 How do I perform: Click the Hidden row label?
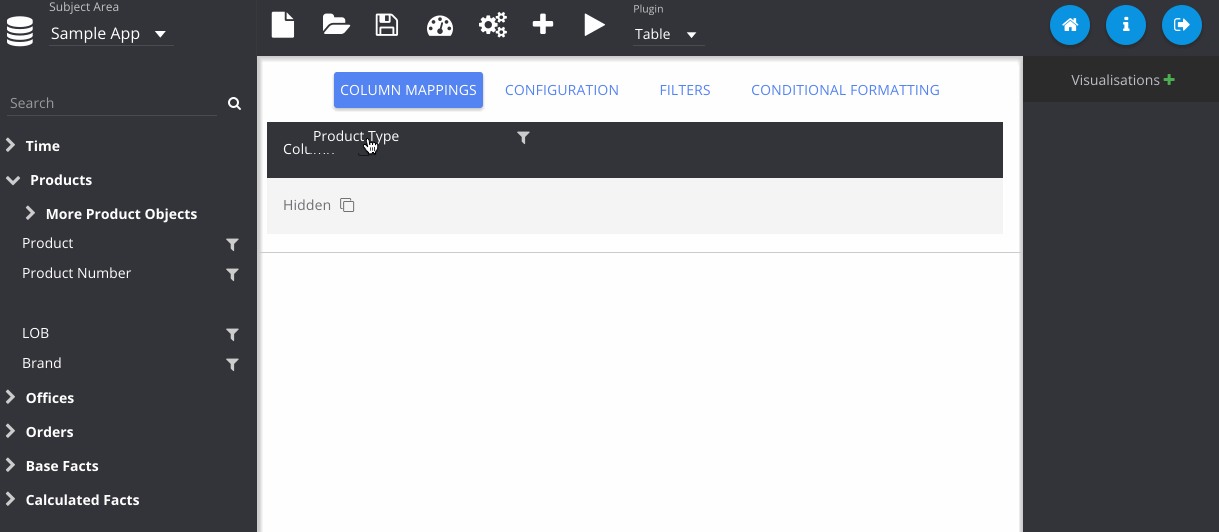pos(307,205)
